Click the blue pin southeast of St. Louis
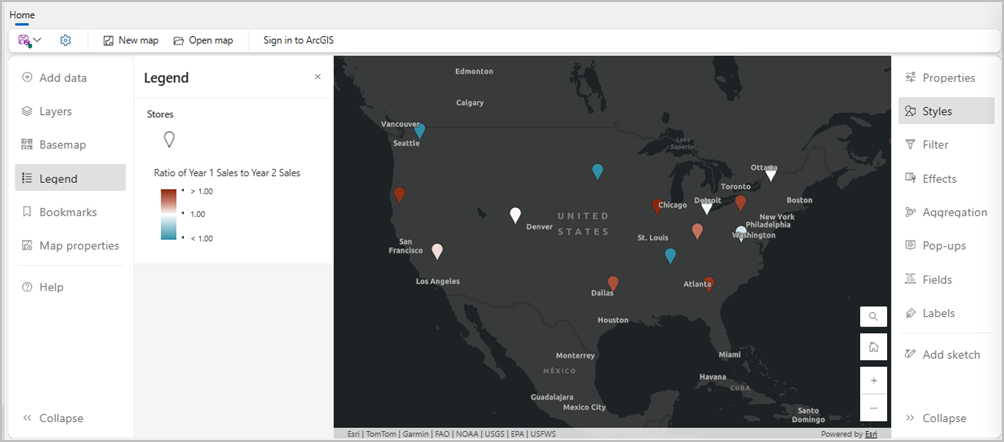 670,256
